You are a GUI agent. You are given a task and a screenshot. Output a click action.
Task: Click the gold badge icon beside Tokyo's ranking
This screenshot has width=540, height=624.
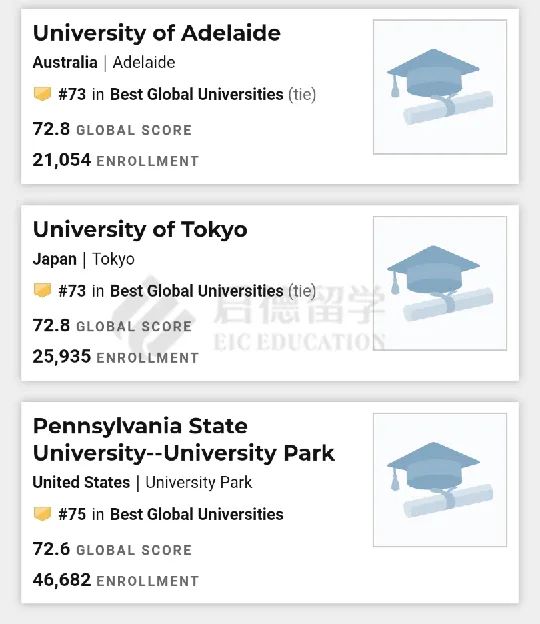point(42,291)
